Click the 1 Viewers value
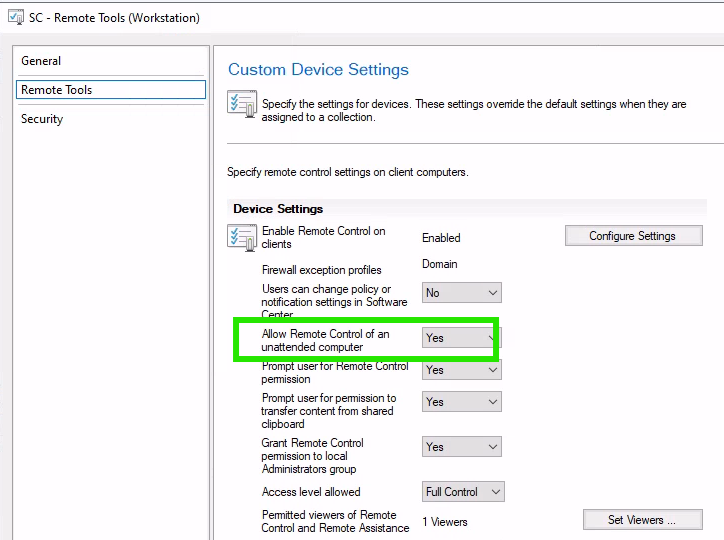This screenshot has width=724, height=540. tap(445, 522)
